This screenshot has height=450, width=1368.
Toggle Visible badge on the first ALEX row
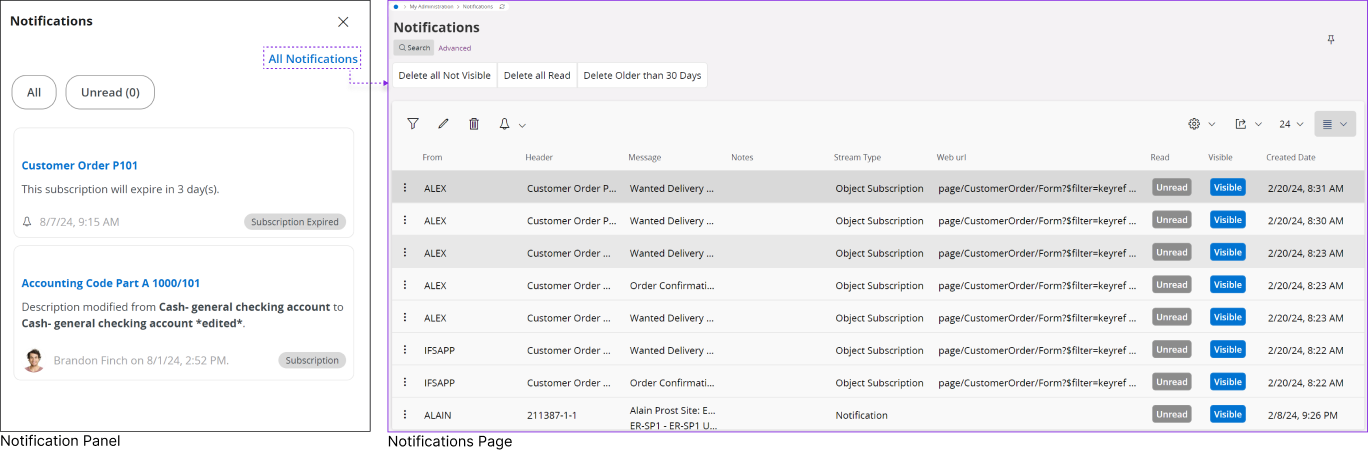(1227, 187)
